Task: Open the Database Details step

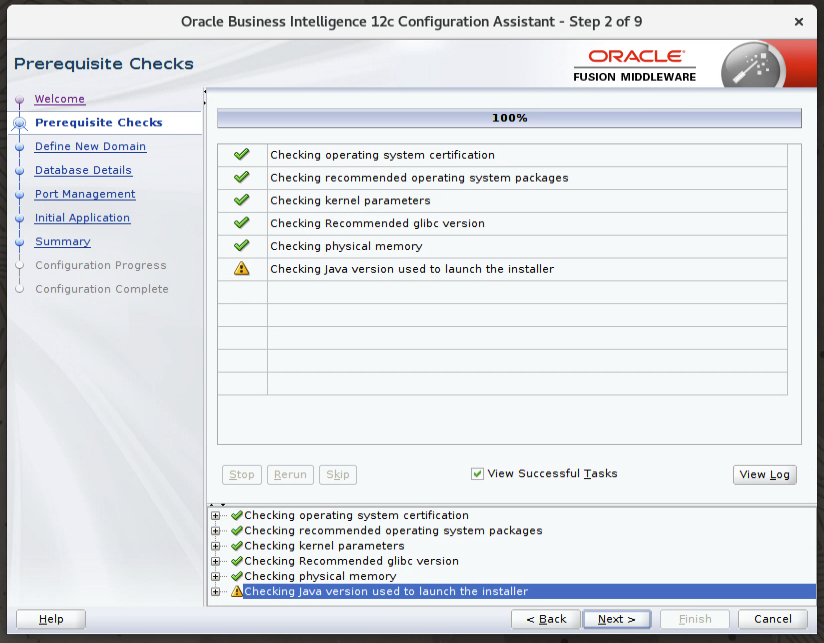Action: [x=83, y=170]
